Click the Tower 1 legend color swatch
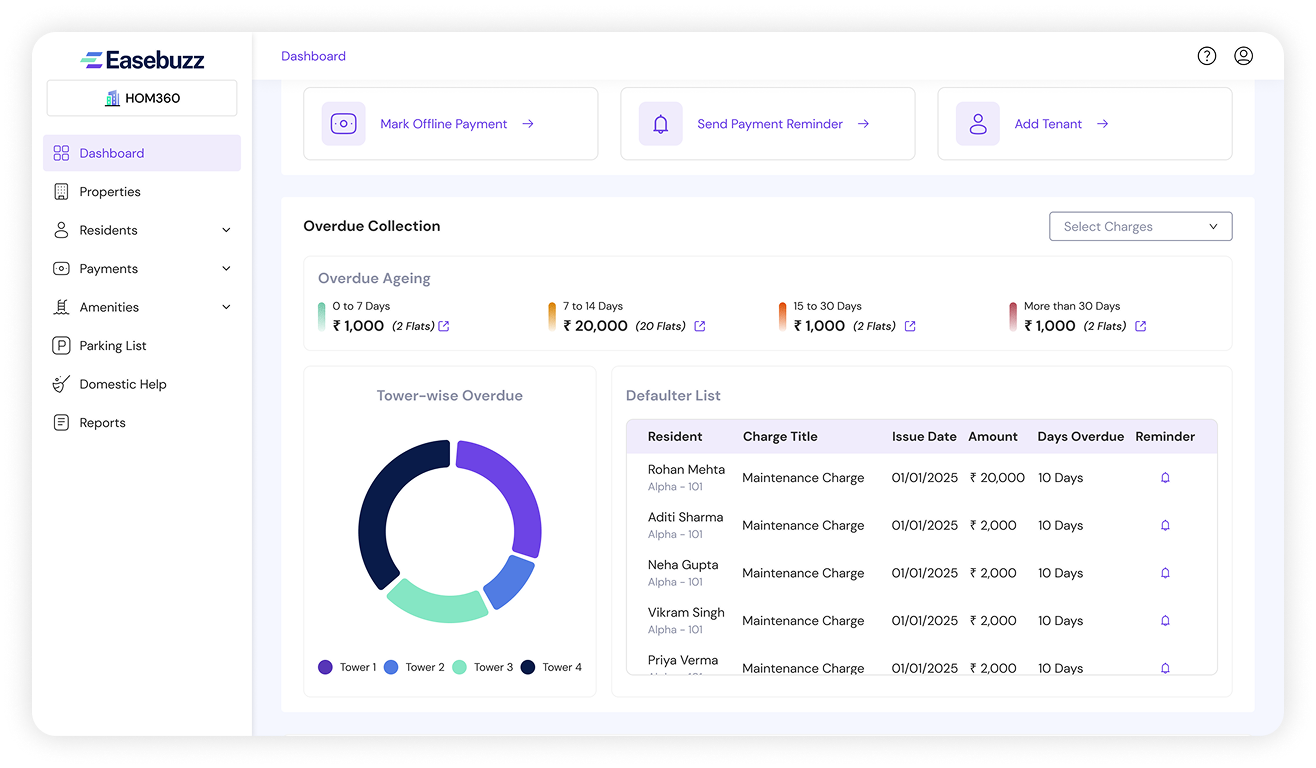 coord(325,667)
